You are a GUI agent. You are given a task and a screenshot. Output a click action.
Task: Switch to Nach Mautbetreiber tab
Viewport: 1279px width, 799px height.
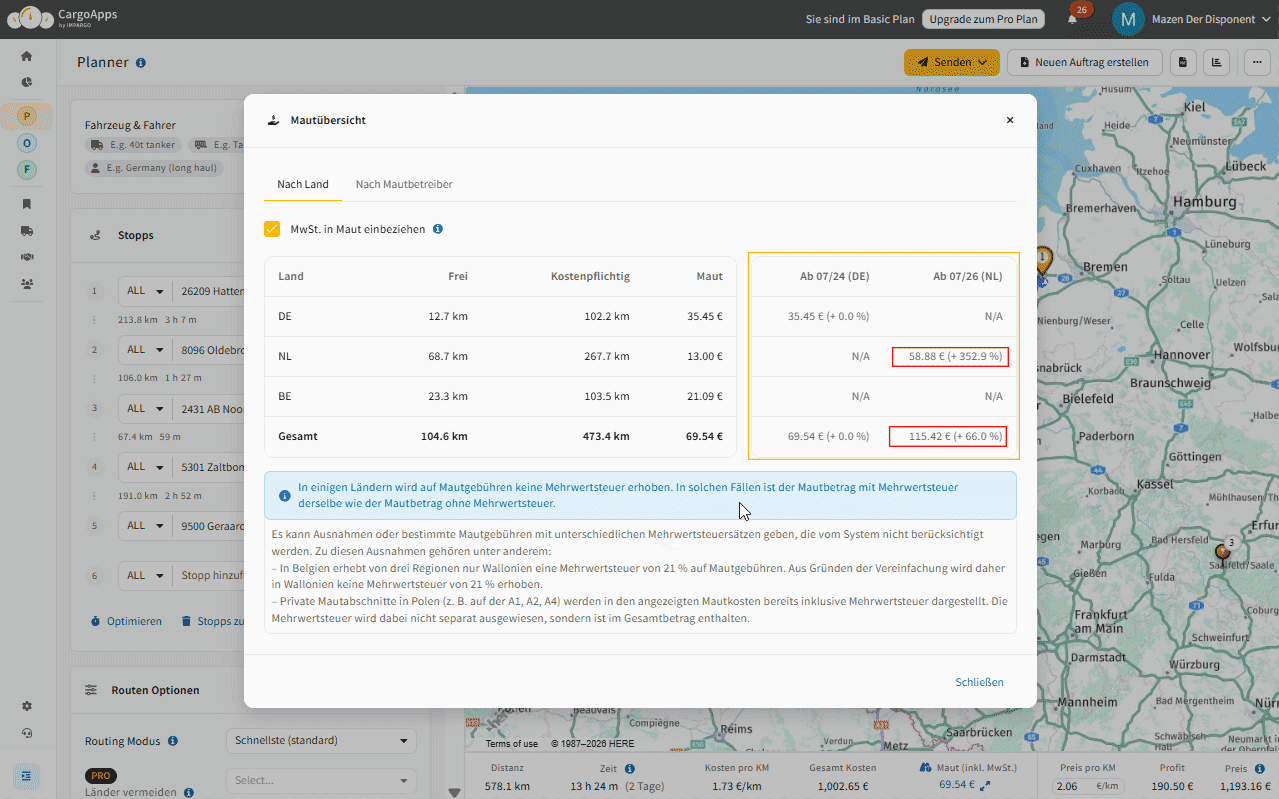click(404, 185)
